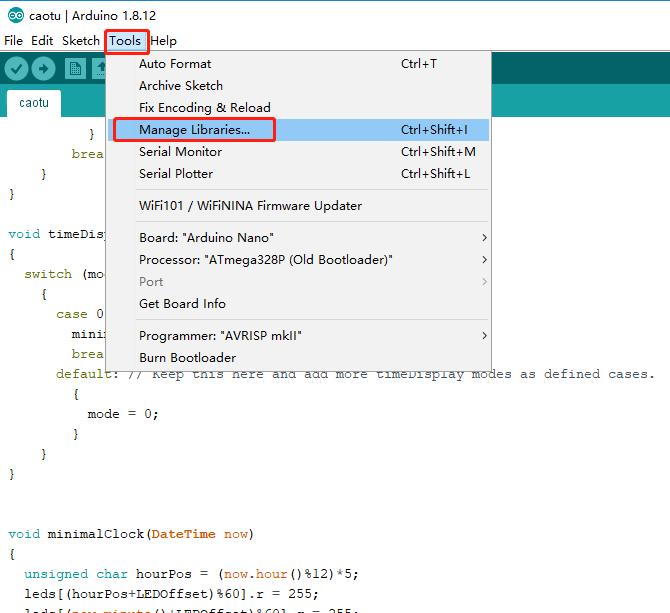Open the File menu
The width and height of the screenshot is (670, 613).
pyautogui.click(x=13, y=41)
